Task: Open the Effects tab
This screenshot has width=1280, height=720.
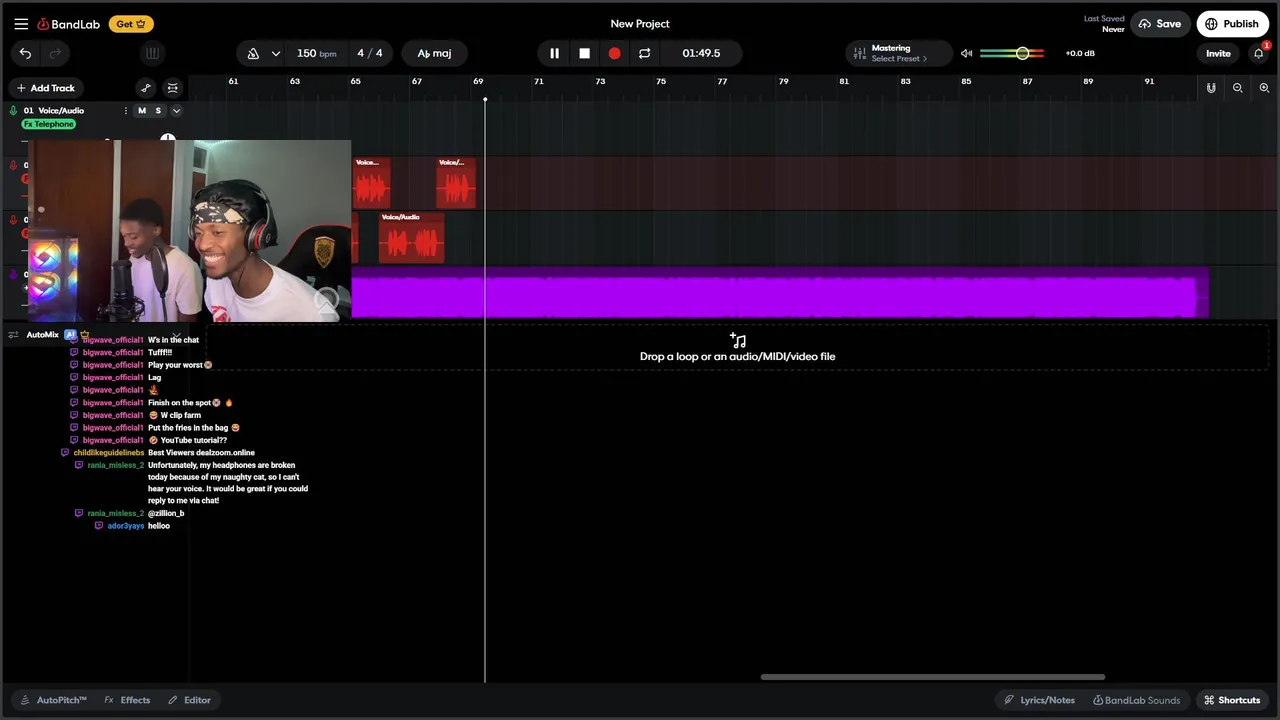Action: (x=127, y=700)
